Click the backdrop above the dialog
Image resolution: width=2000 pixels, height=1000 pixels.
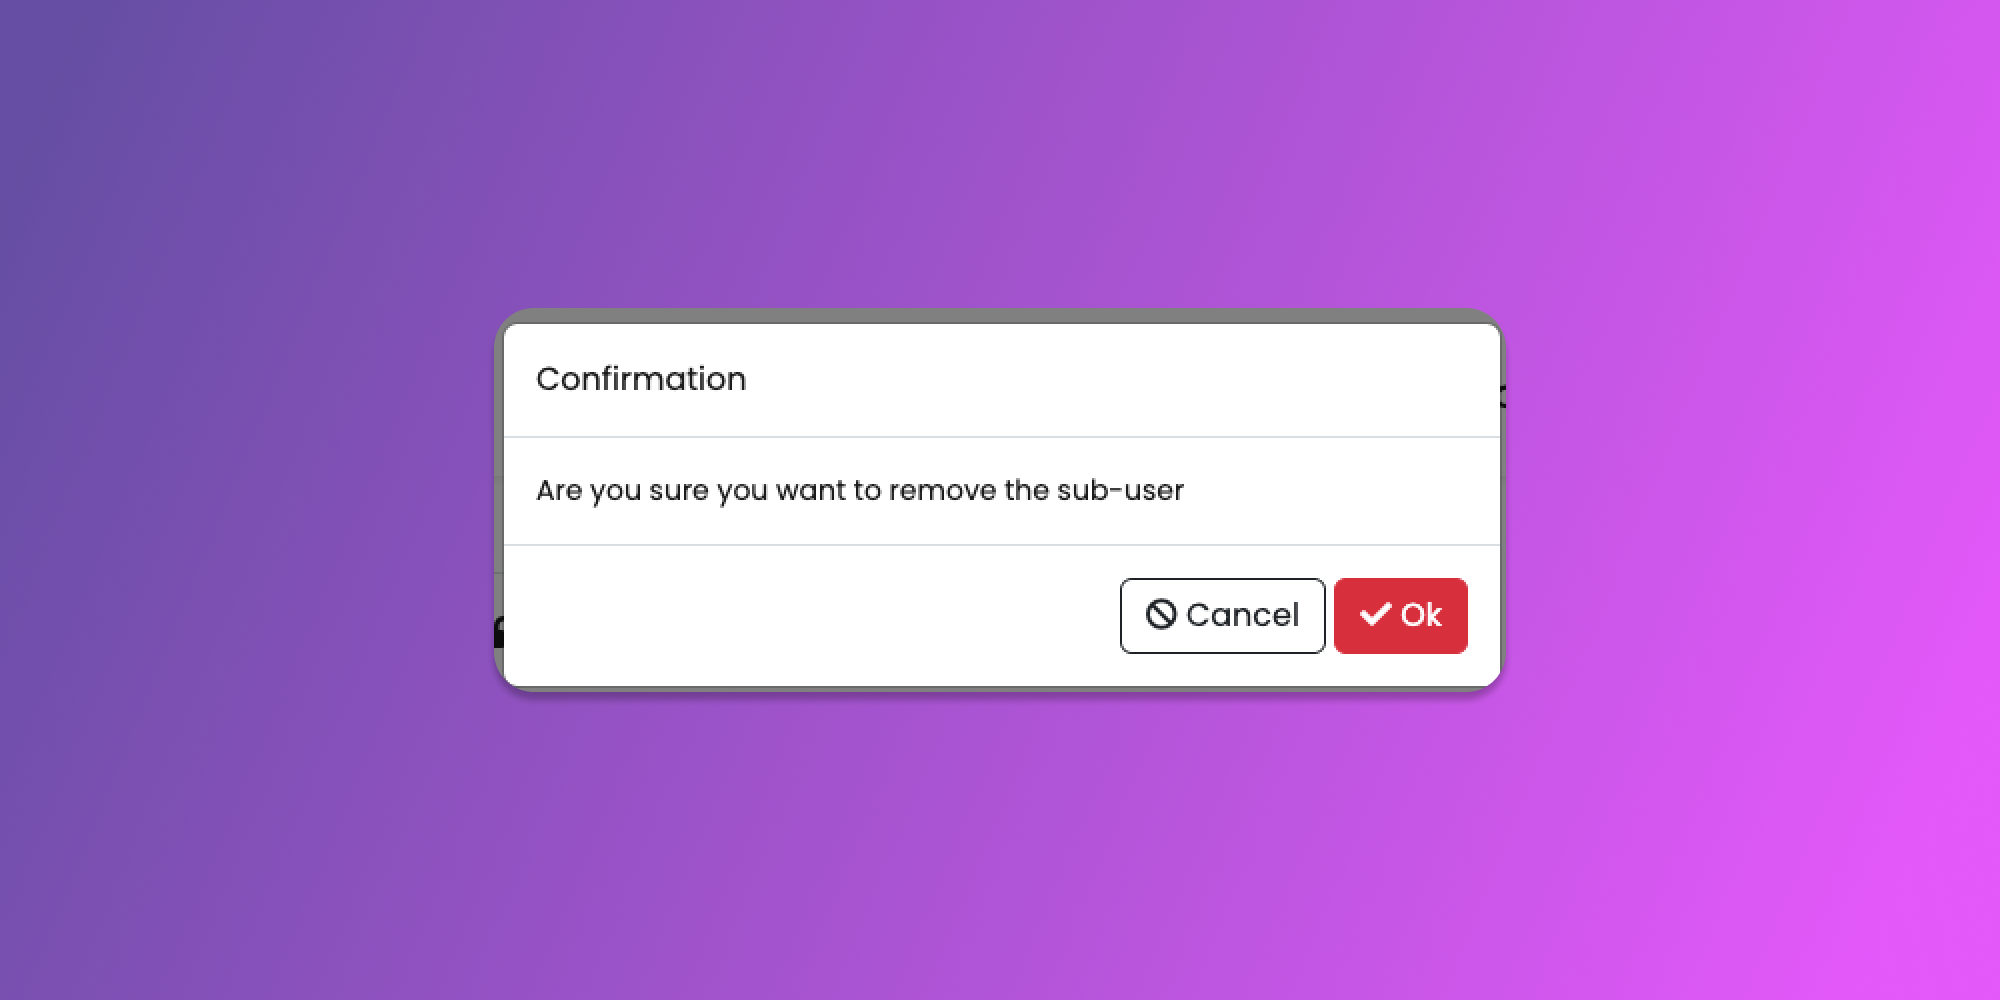click(x=1000, y=150)
